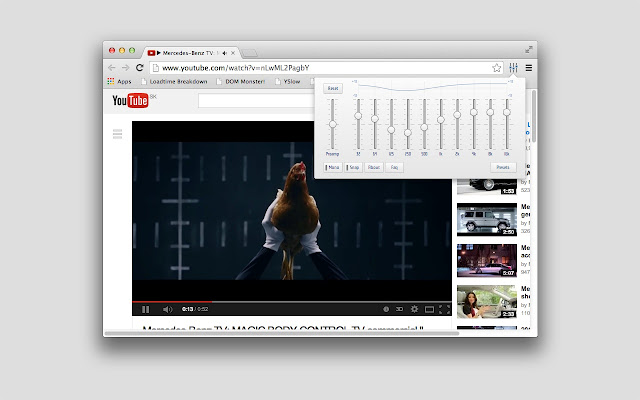
Task: Open the equalizer Presets list
Action: click(x=503, y=167)
